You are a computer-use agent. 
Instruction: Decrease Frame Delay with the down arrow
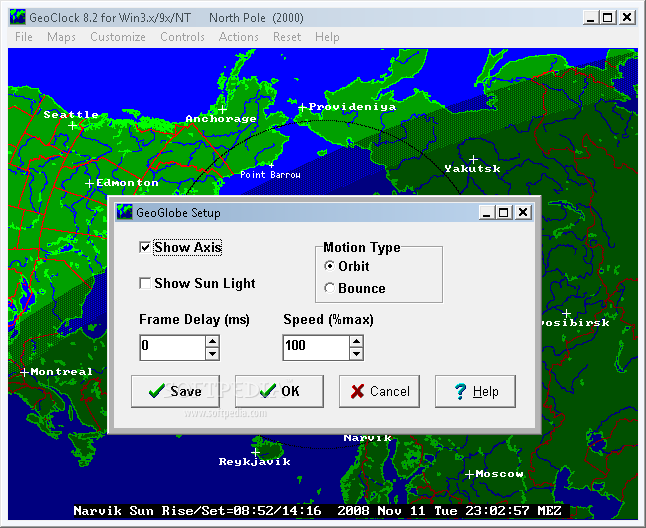point(212,354)
